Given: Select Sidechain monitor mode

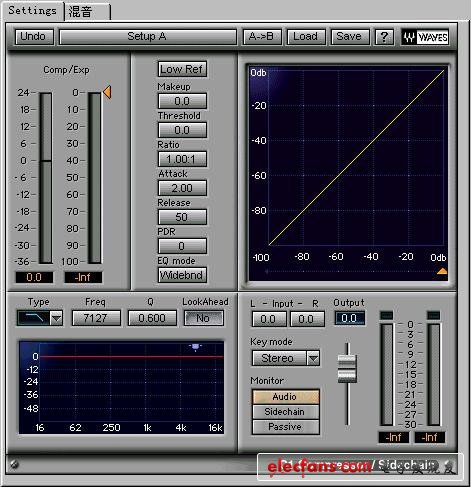Looking at the screenshot, I should coord(286,412).
